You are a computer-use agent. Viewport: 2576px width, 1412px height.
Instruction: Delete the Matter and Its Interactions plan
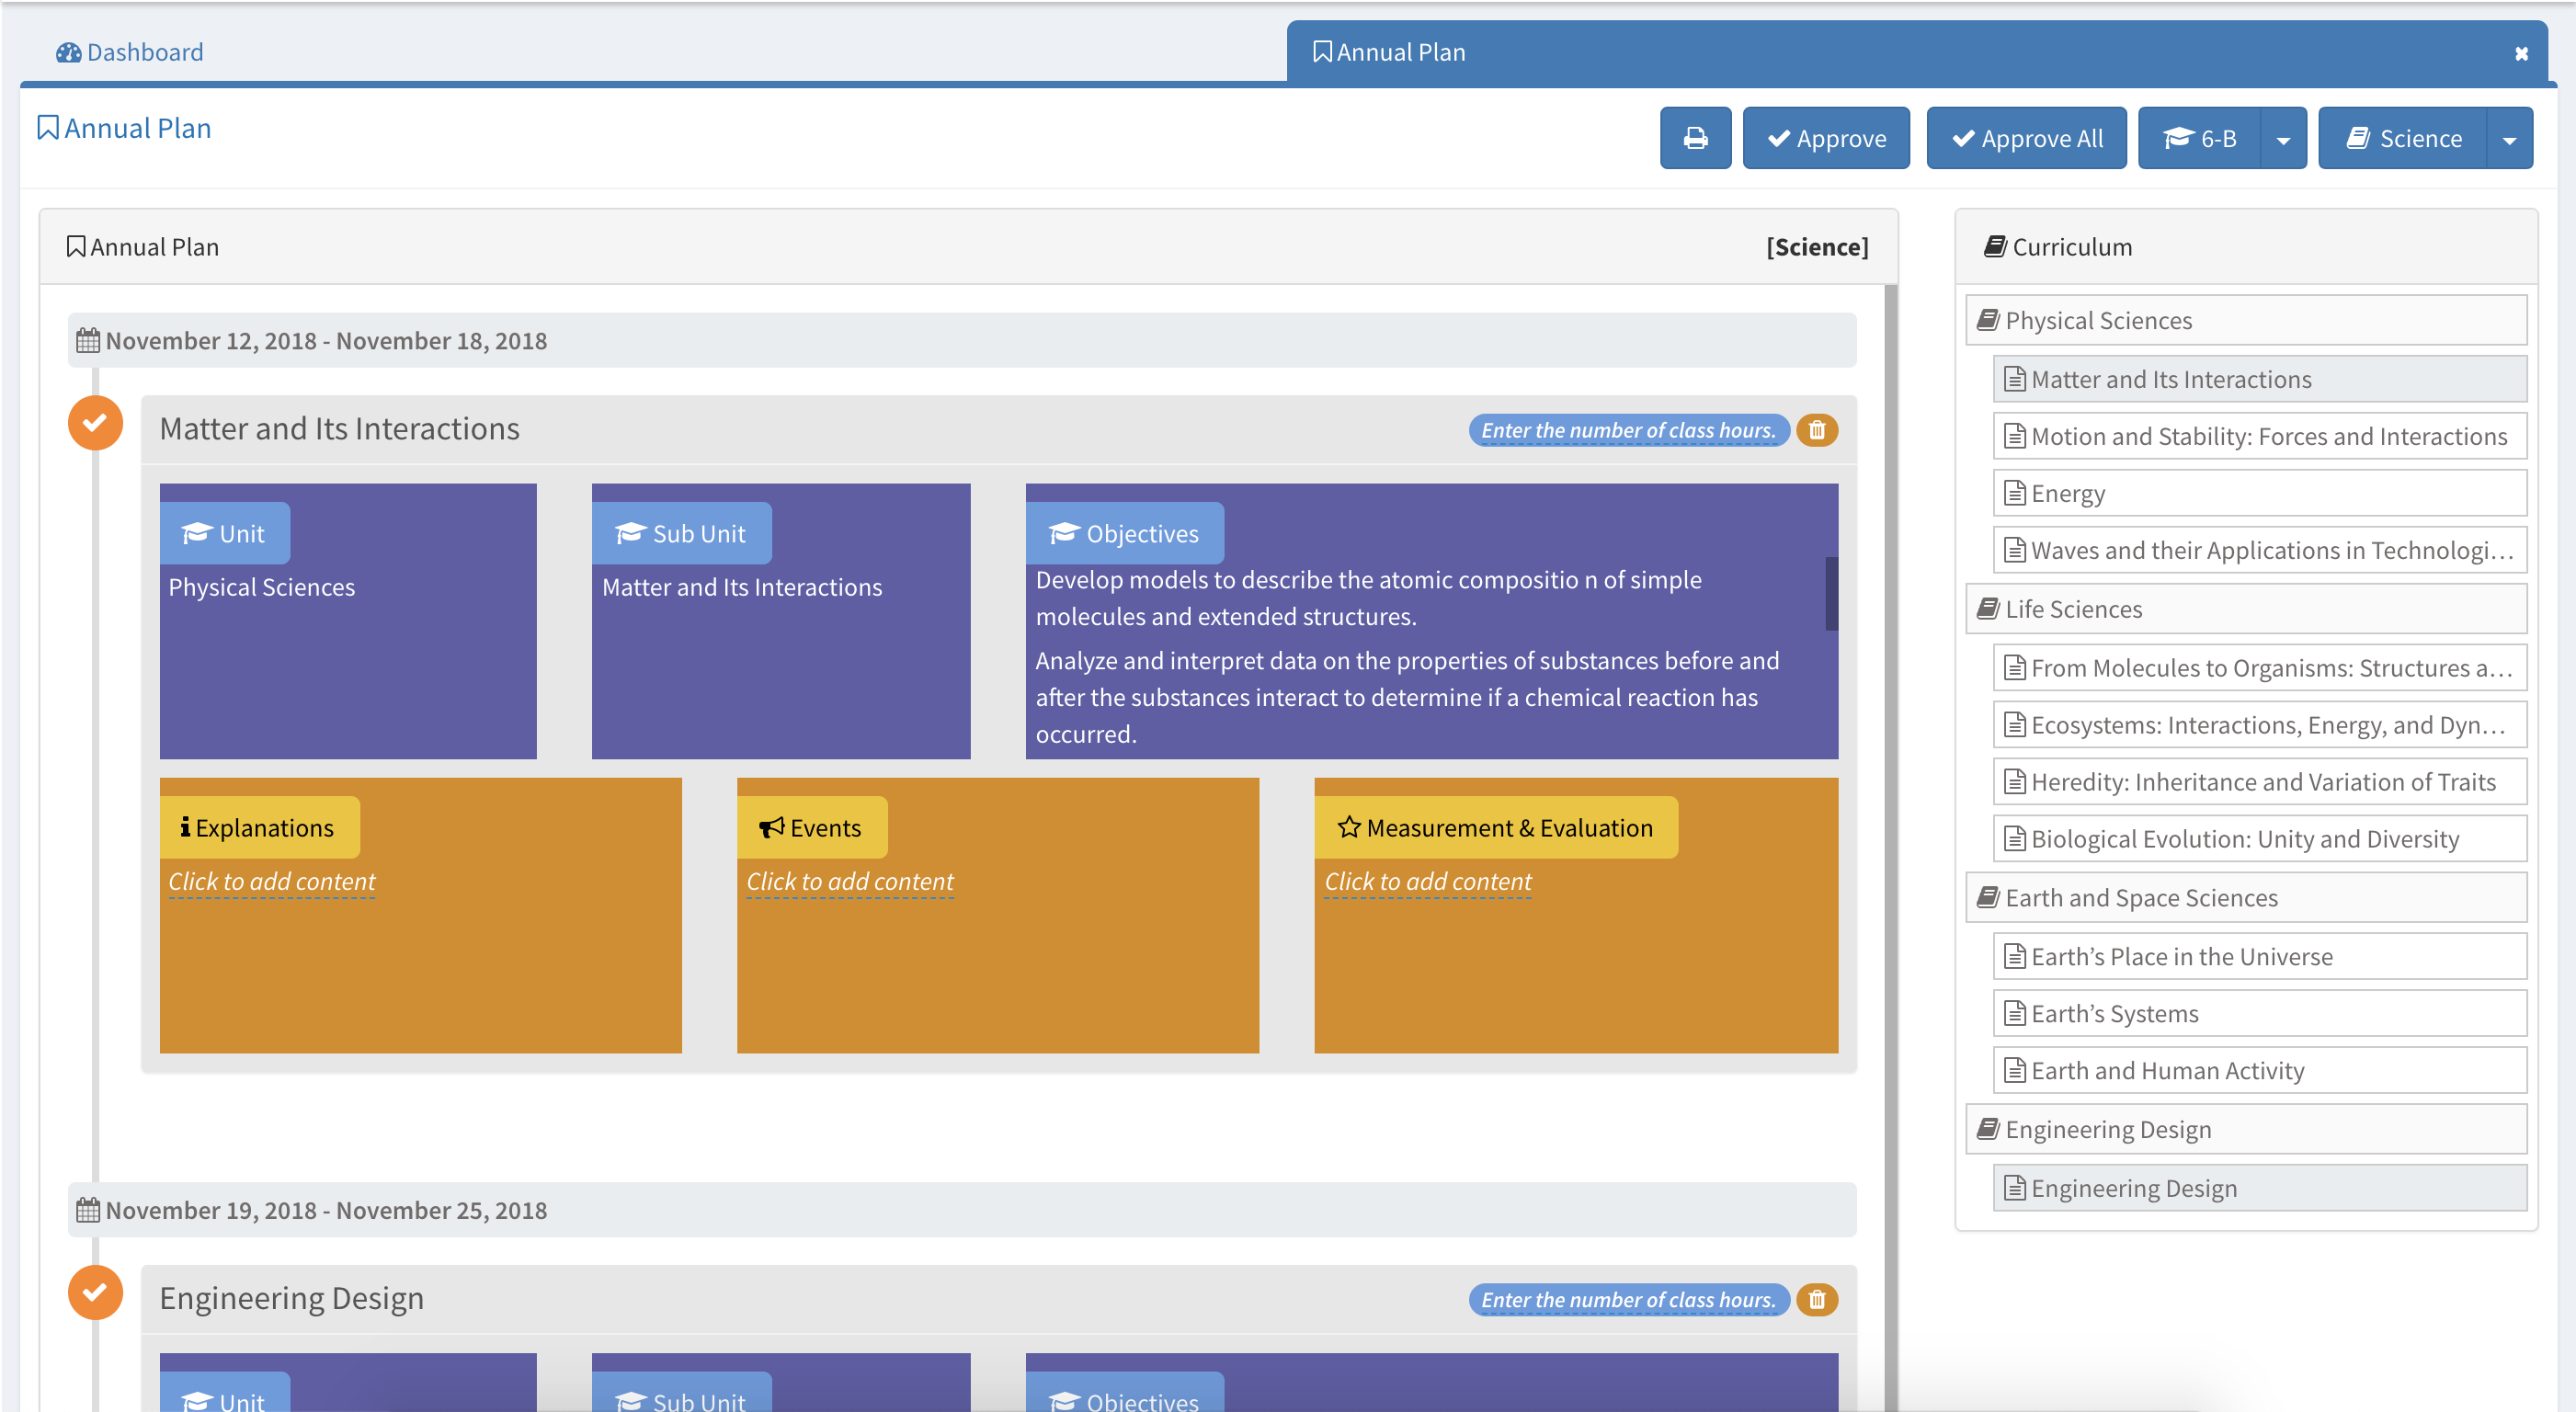(x=1817, y=430)
